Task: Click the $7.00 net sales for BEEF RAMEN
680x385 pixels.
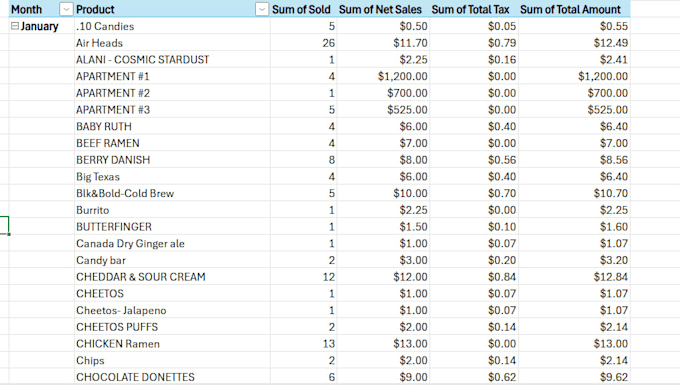Action: pyautogui.click(x=413, y=143)
